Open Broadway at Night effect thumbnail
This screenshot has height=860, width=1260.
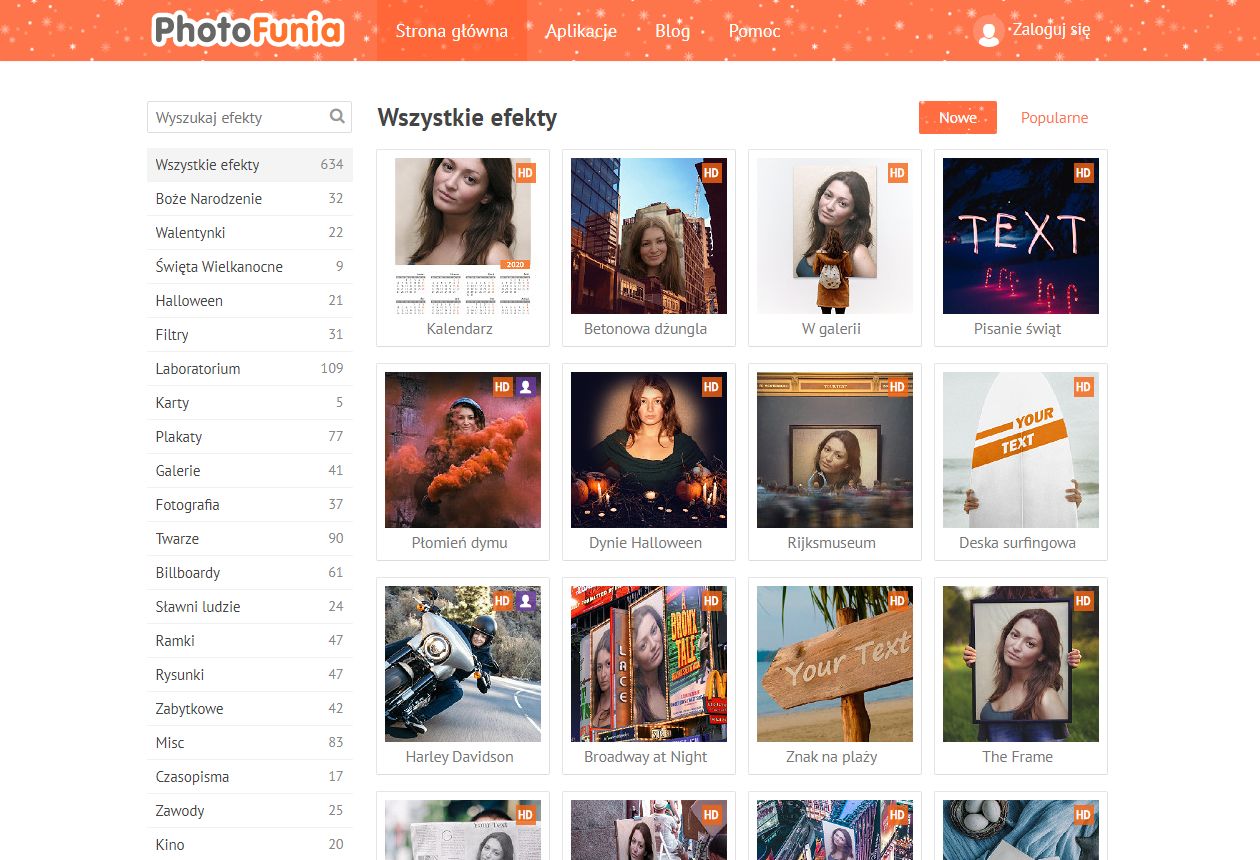coord(649,664)
